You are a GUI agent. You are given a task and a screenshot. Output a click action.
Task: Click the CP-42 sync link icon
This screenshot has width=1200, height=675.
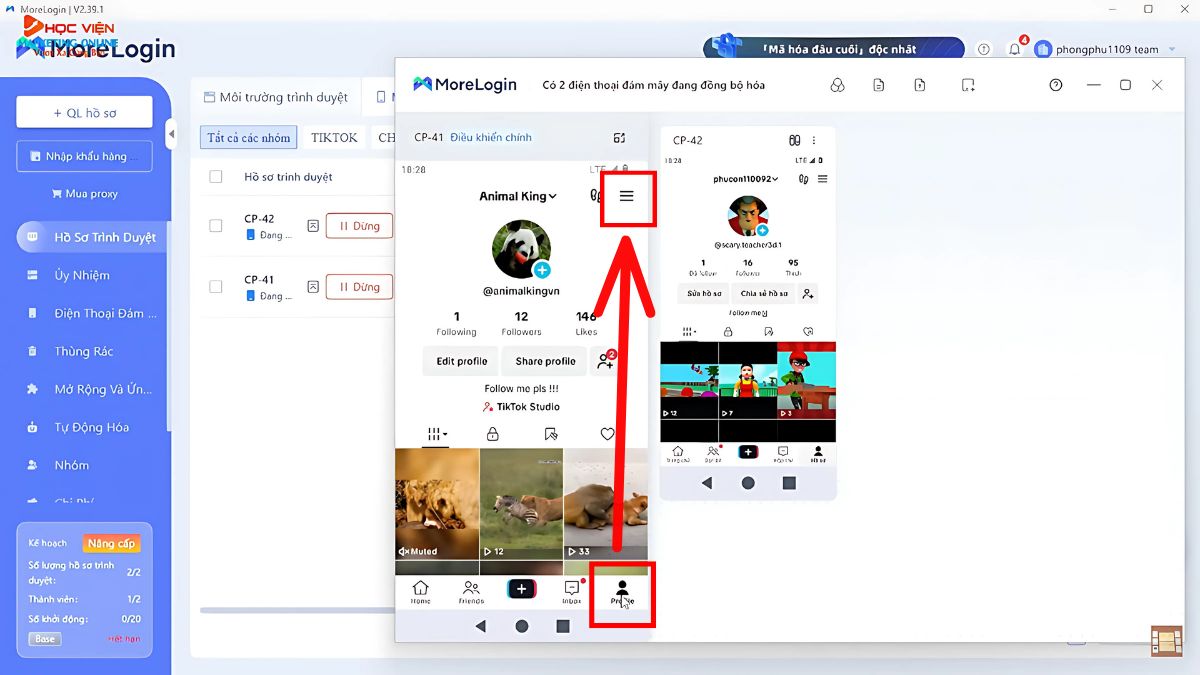tap(795, 140)
